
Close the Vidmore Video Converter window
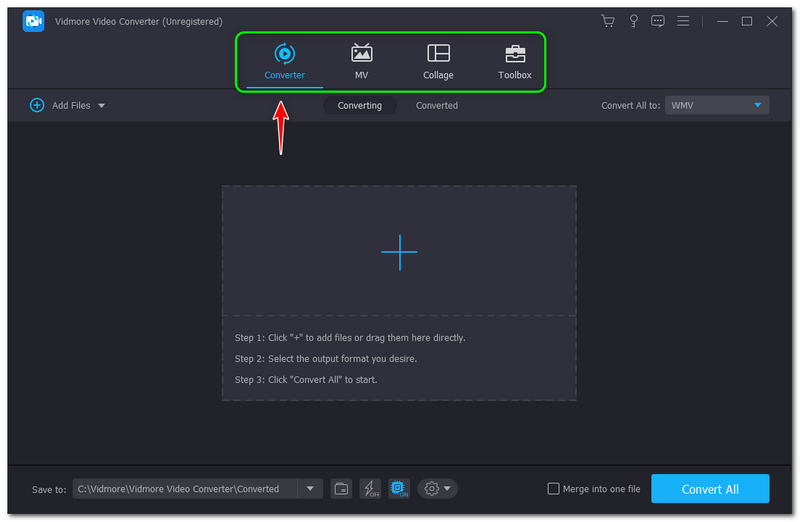pyautogui.click(x=771, y=21)
